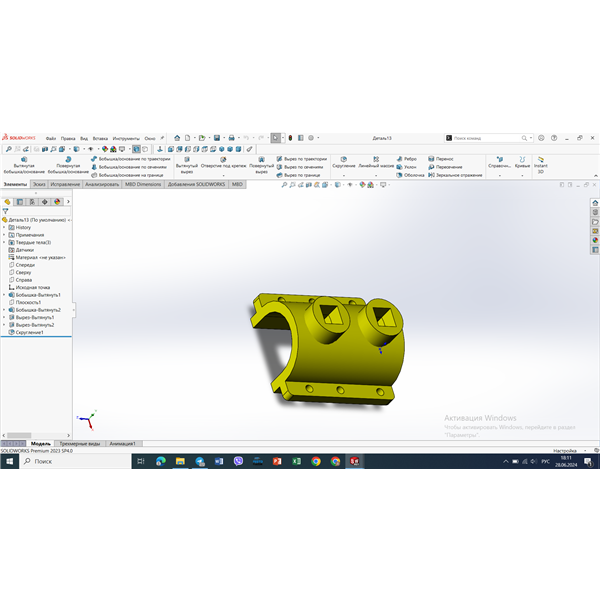Expand the History node
This screenshot has height=600, width=600.
4,227
